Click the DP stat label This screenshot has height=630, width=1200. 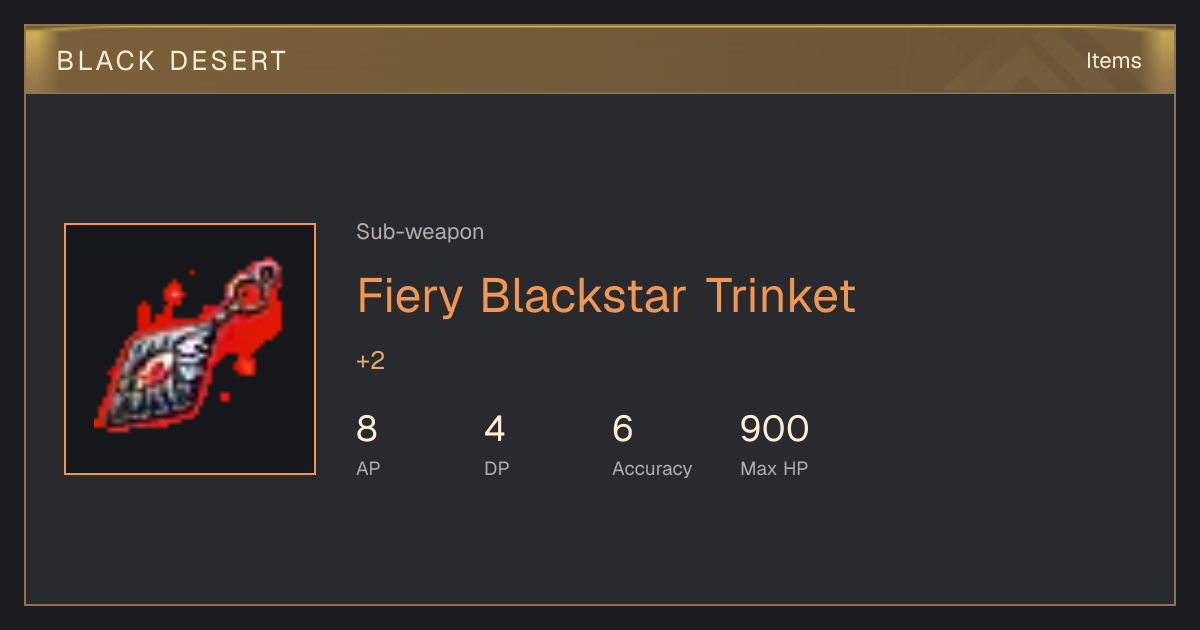coord(497,468)
